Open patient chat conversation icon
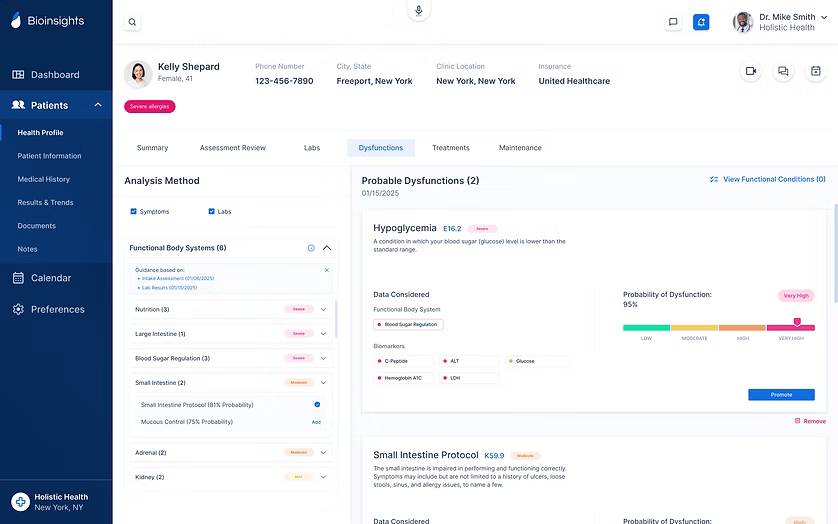This screenshot has height=524, width=838. coord(783,71)
